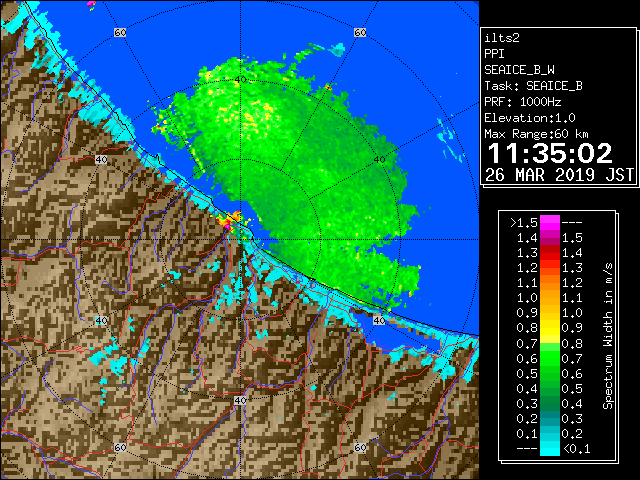This screenshot has width=640, height=480.
Task: Click the "40" range label at the top of the green echo
Action: [240, 79]
